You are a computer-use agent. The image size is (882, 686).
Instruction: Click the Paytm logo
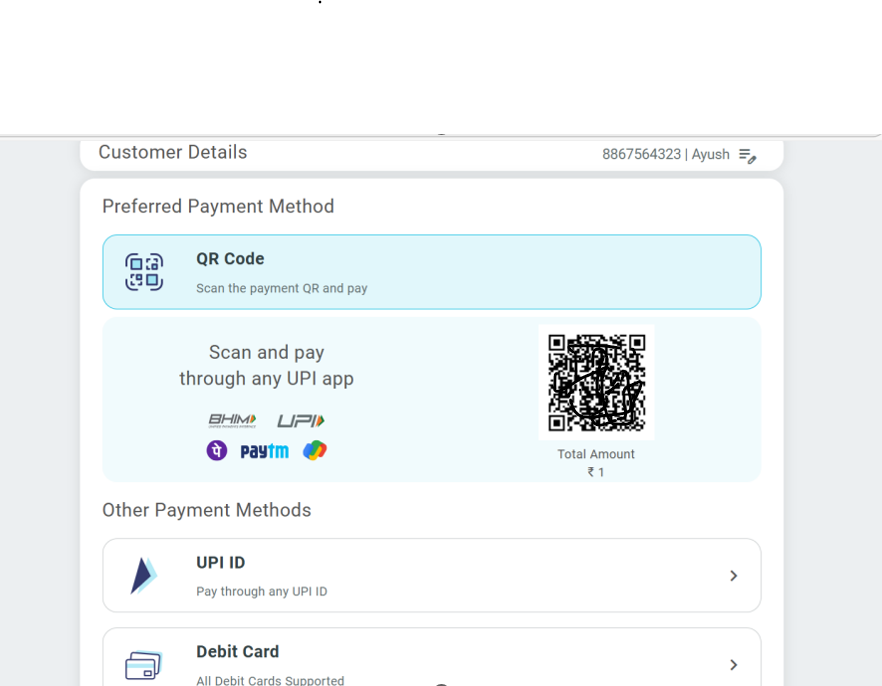[264, 451]
